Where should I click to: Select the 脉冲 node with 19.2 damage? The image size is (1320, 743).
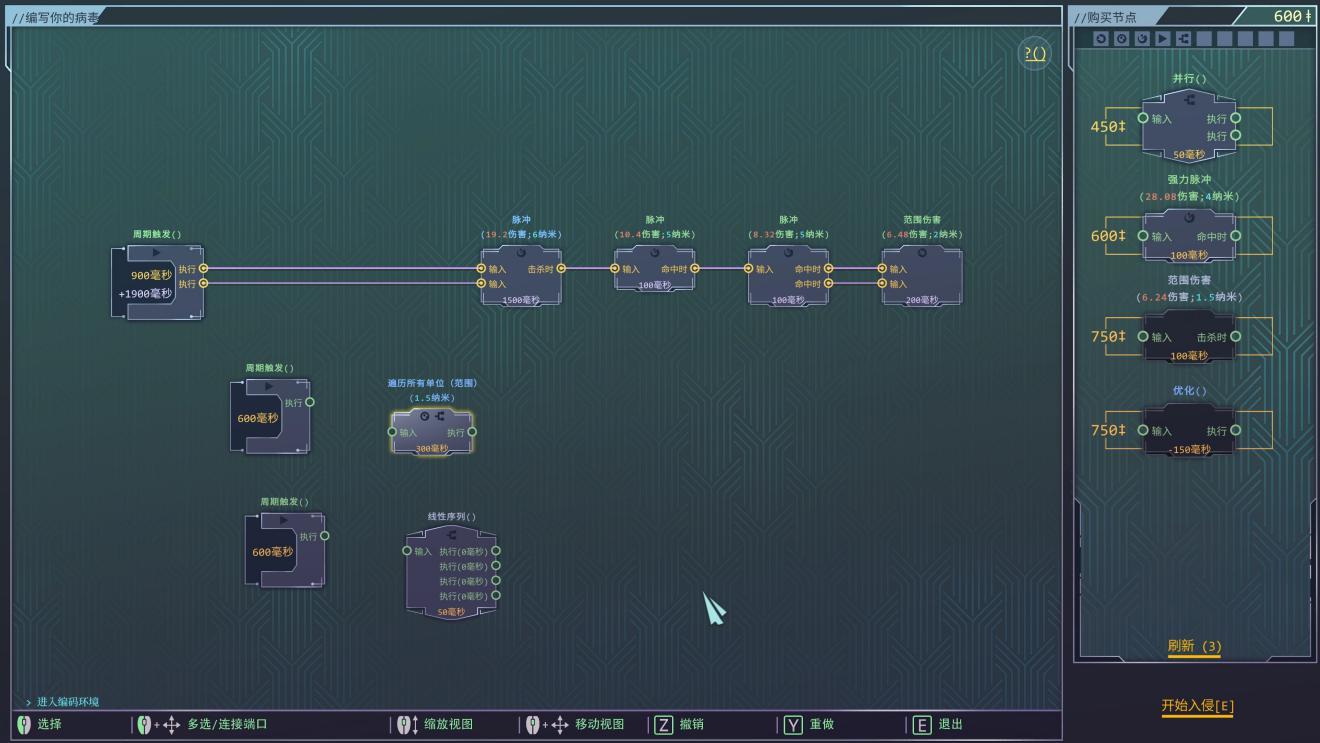(x=521, y=278)
